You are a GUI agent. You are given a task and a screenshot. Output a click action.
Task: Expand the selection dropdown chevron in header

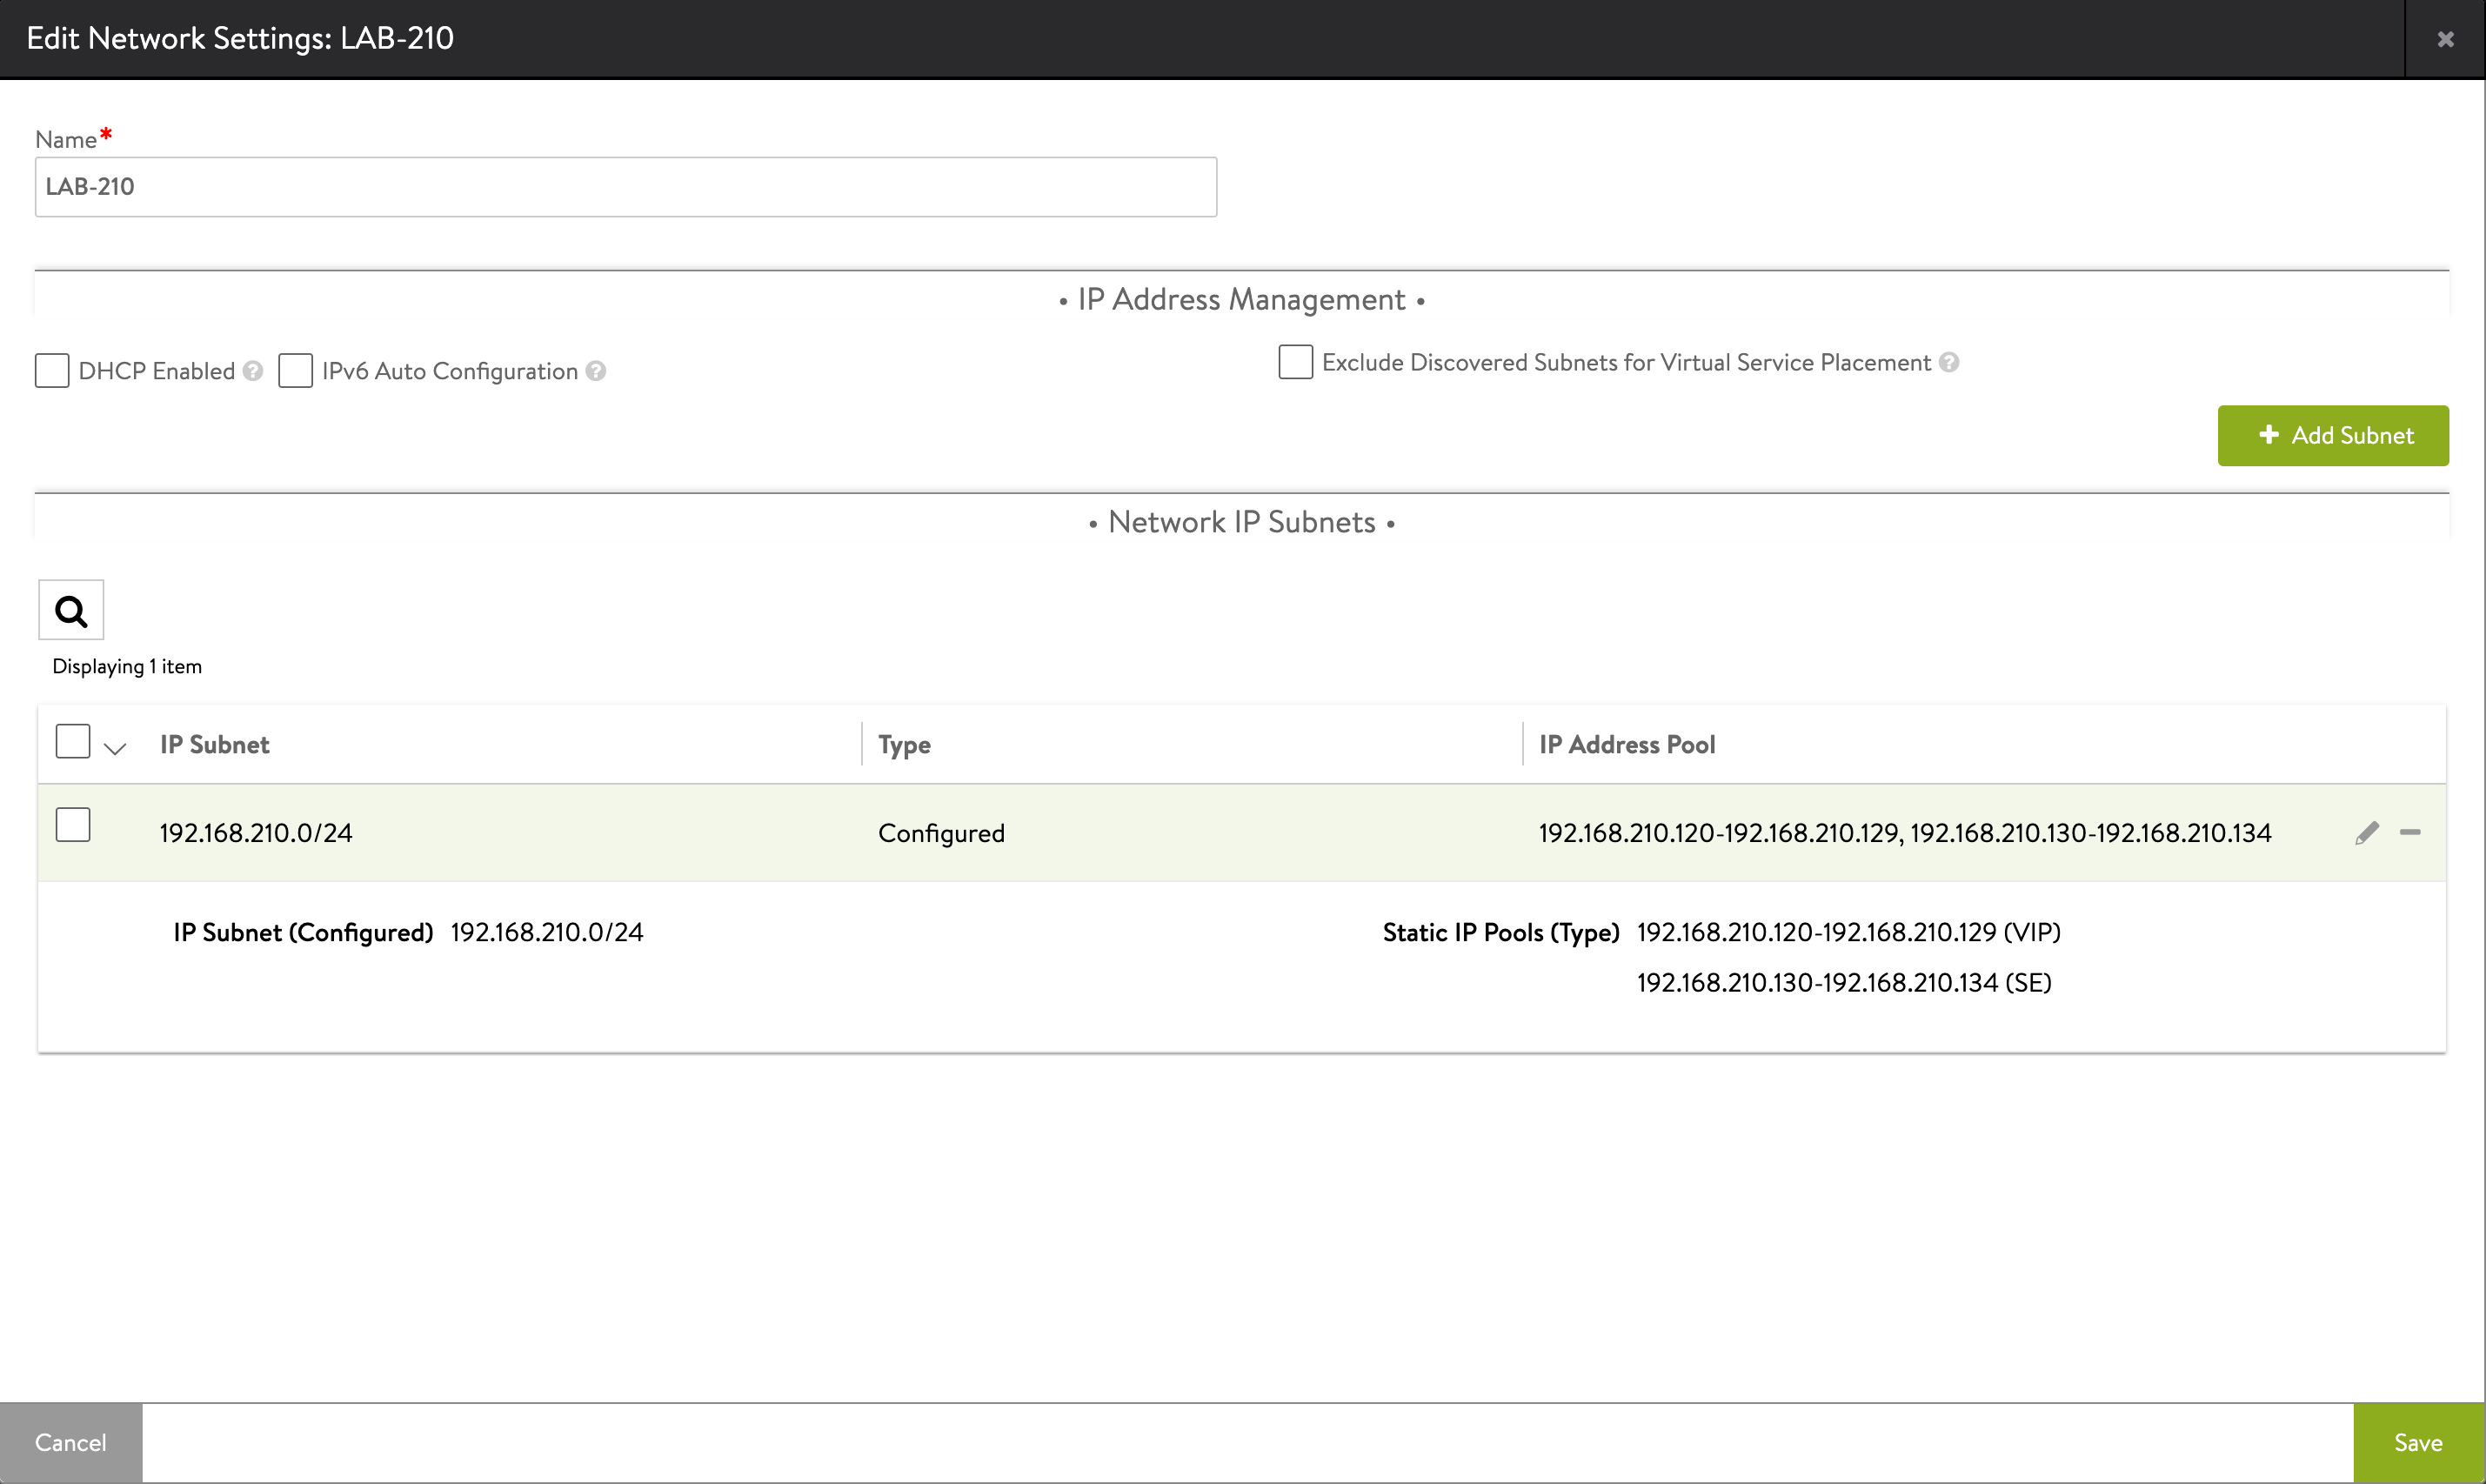[x=115, y=748]
